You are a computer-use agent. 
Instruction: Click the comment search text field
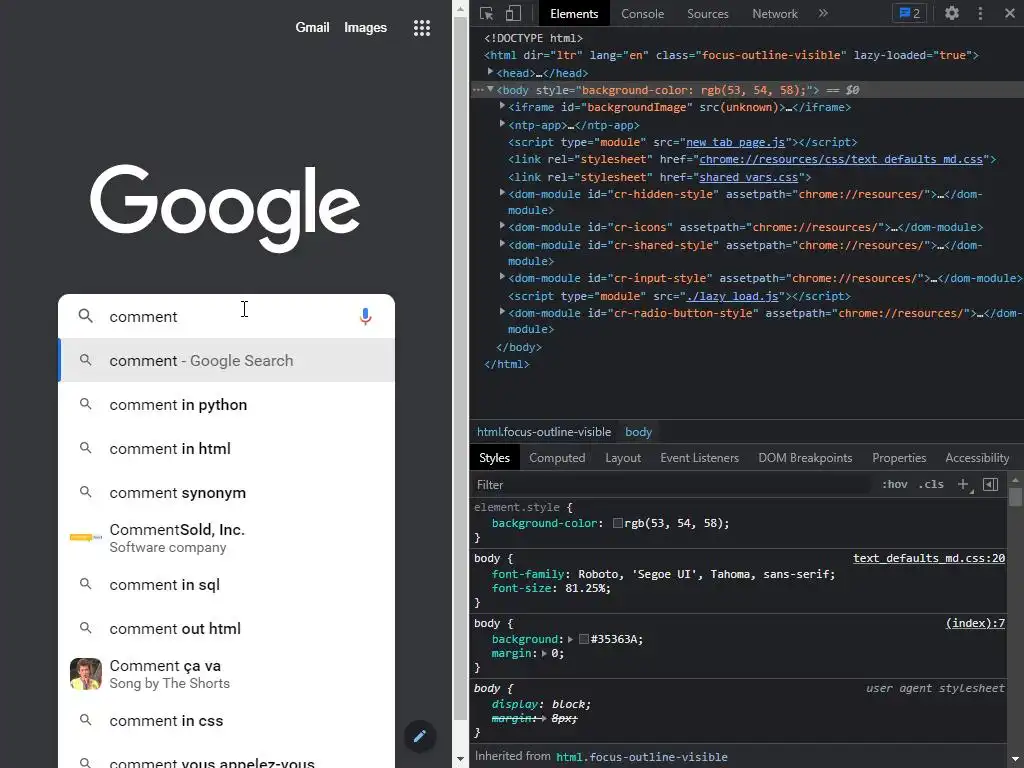click(225, 316)
